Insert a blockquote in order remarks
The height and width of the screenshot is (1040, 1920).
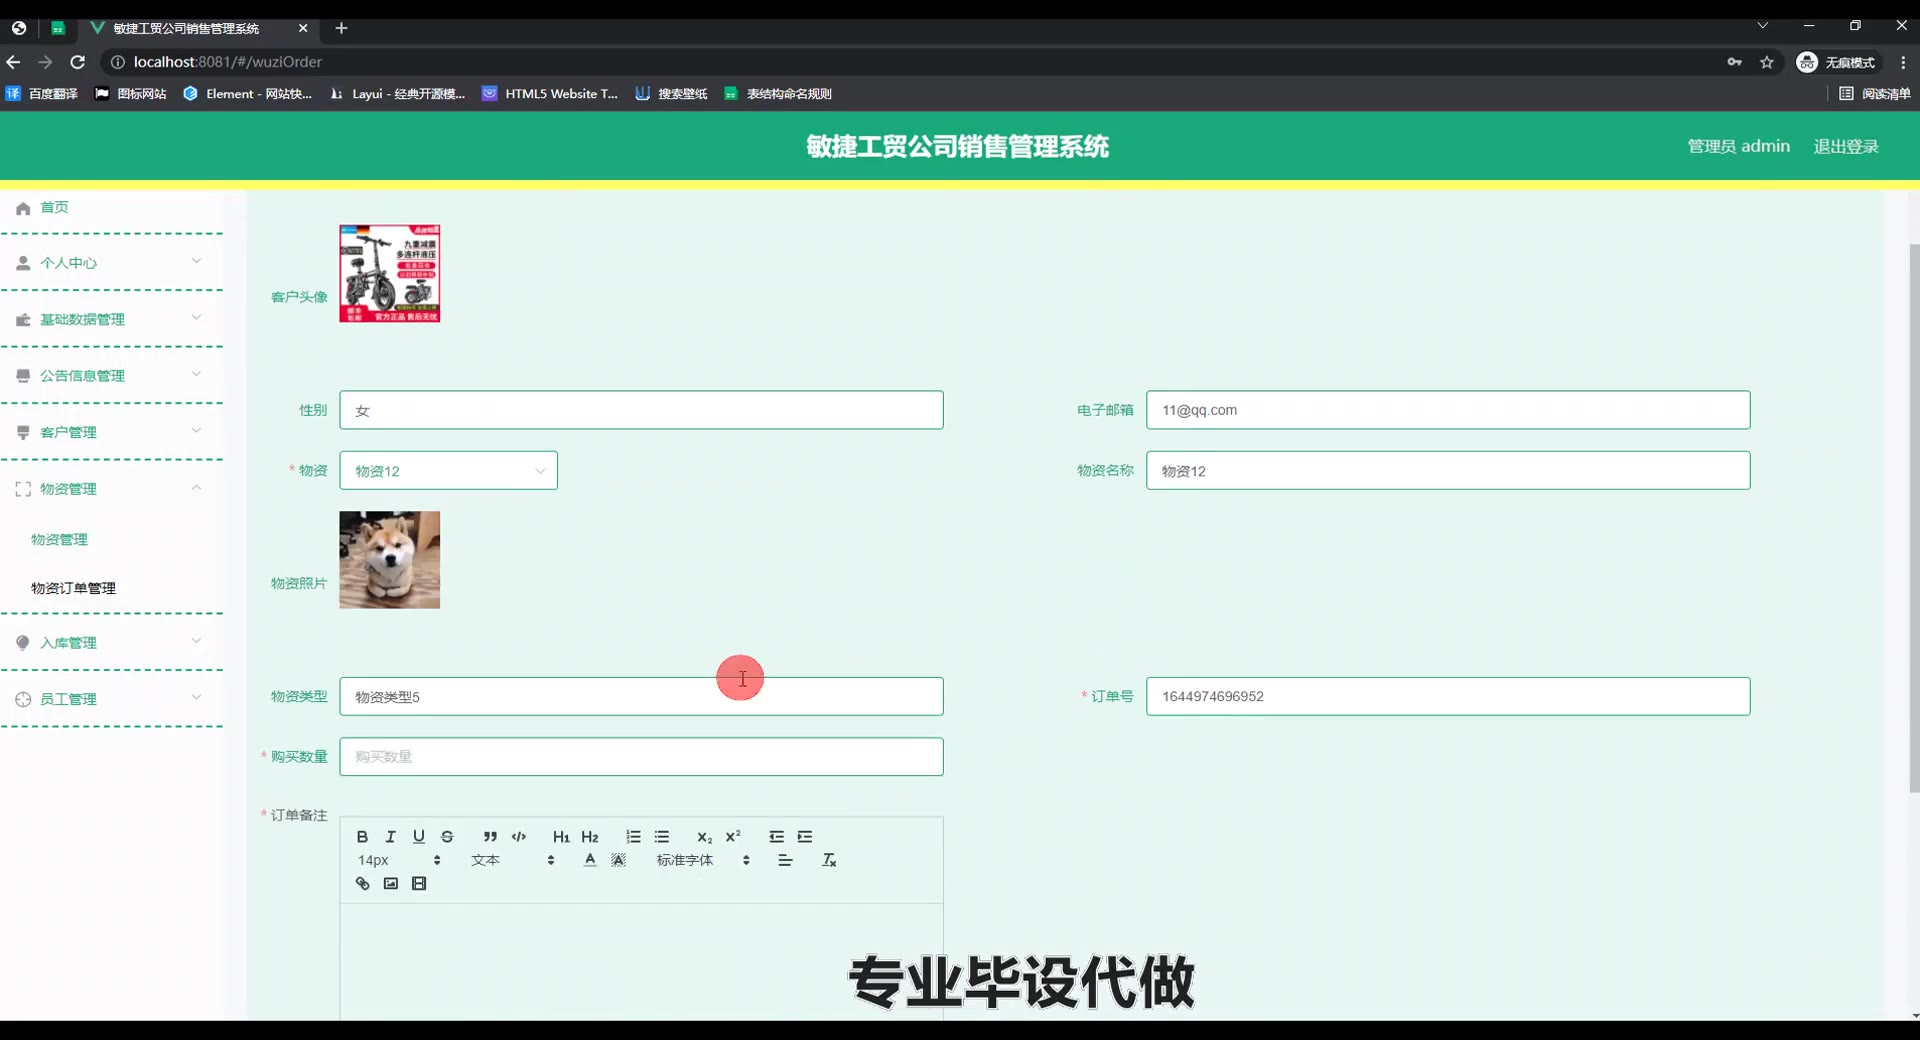click(490, 837)
